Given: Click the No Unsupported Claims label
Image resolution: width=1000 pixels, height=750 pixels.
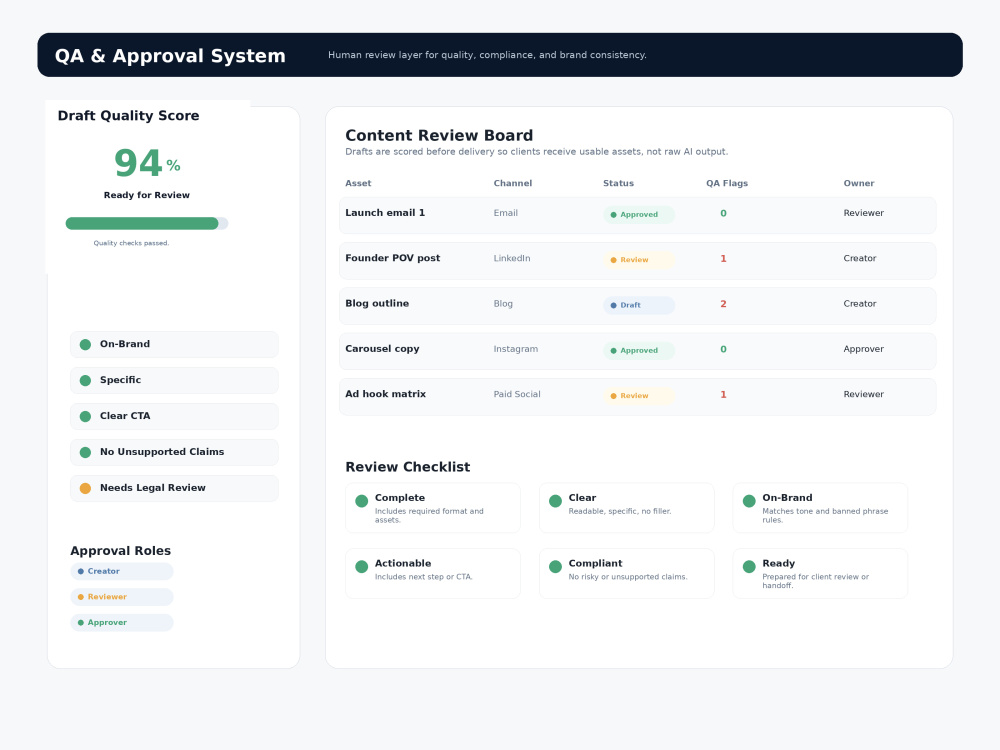Looking at the screenshot, I should tap(162, 452).
